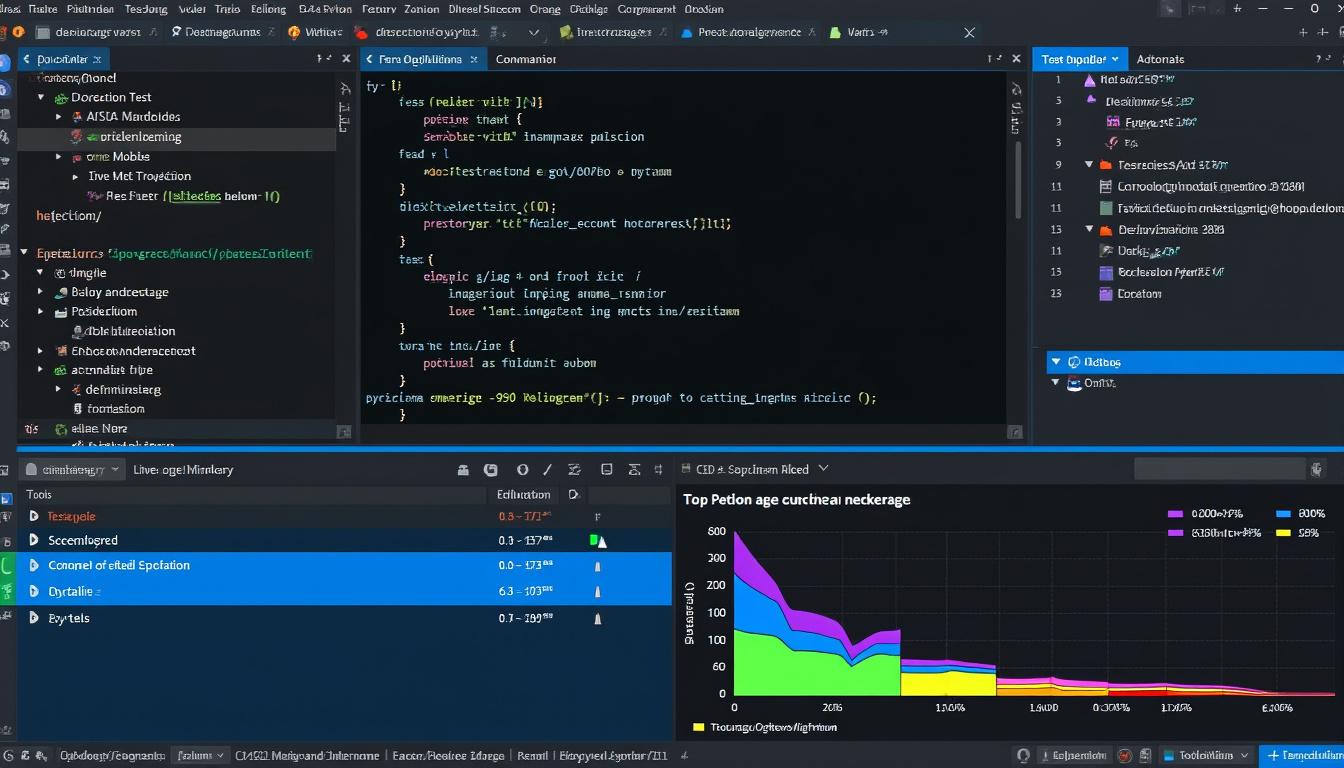1344x768 pixels.
Task: Toggle the alert marker next to Dyrtalie
Action: (x=598, y=591)
